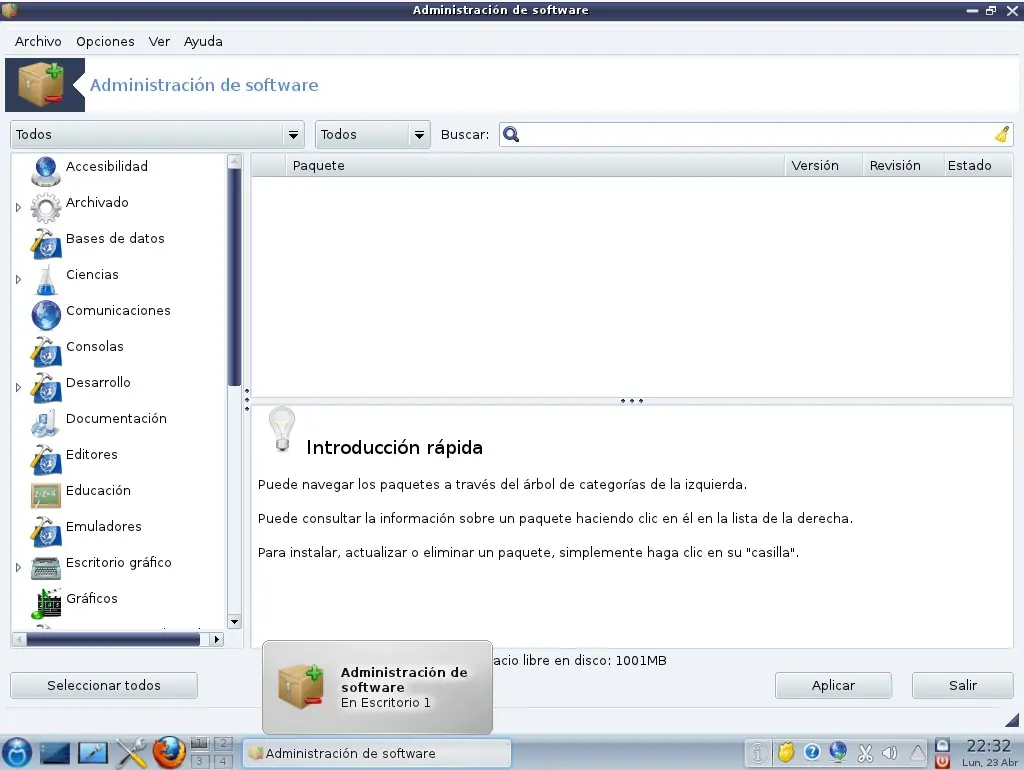Open the volume control in system tray
This screenshot has height=770, width=1024.
(889, 753)
